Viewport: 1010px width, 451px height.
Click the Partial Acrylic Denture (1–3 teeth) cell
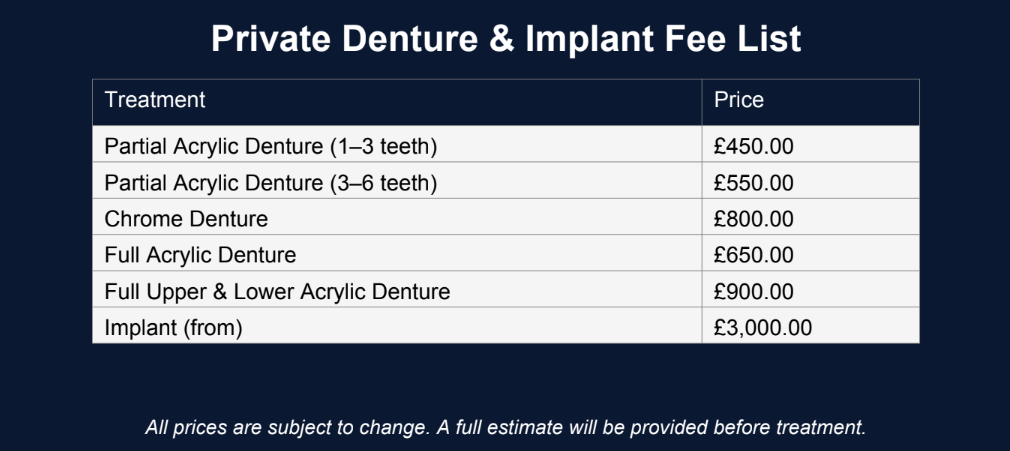pyautogui.click(x=271, y=146)
